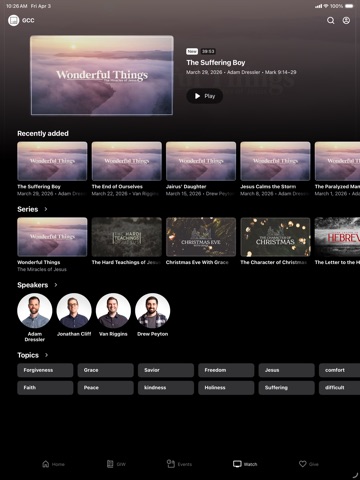360x480 pixels.
Task: Switch to the Give tab
Action: [x=309, y=464]
